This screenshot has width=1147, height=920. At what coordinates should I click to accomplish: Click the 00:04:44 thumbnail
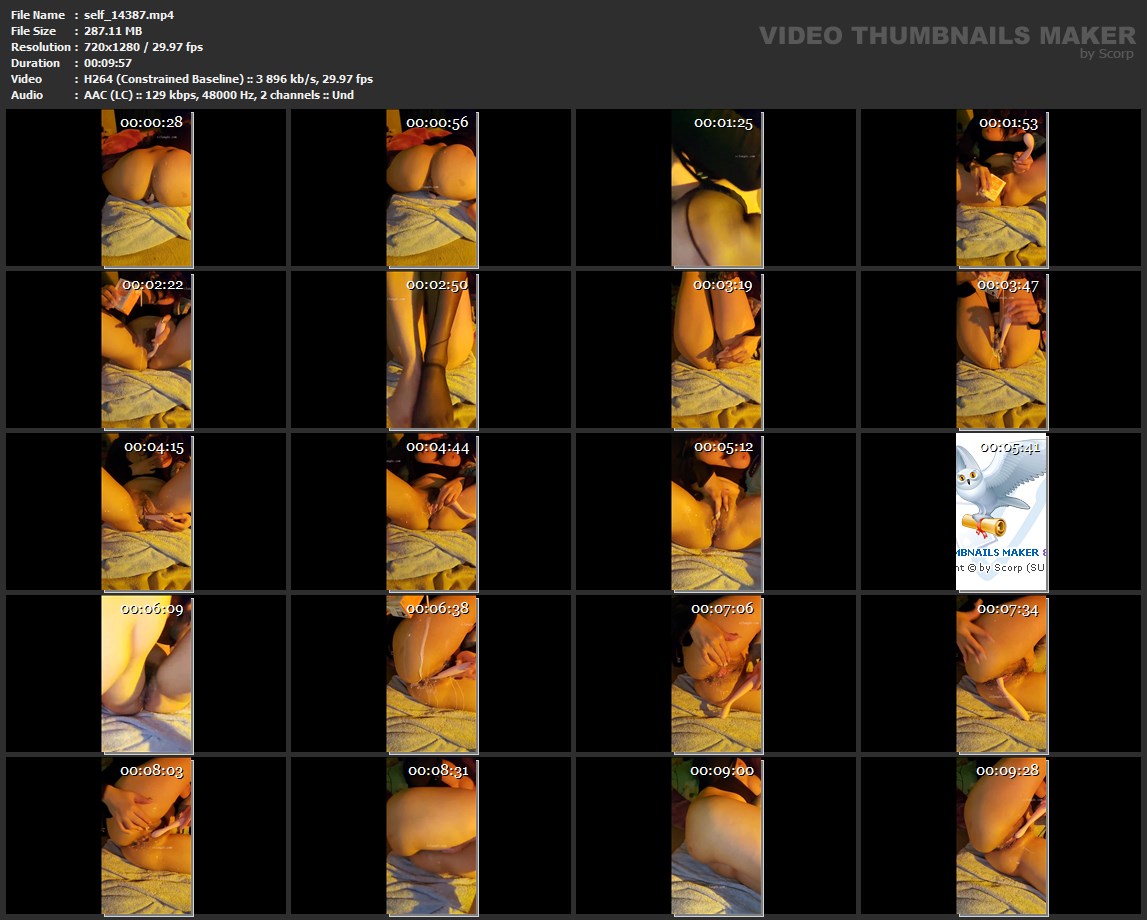pyautogui.click(x=431, y=512)
